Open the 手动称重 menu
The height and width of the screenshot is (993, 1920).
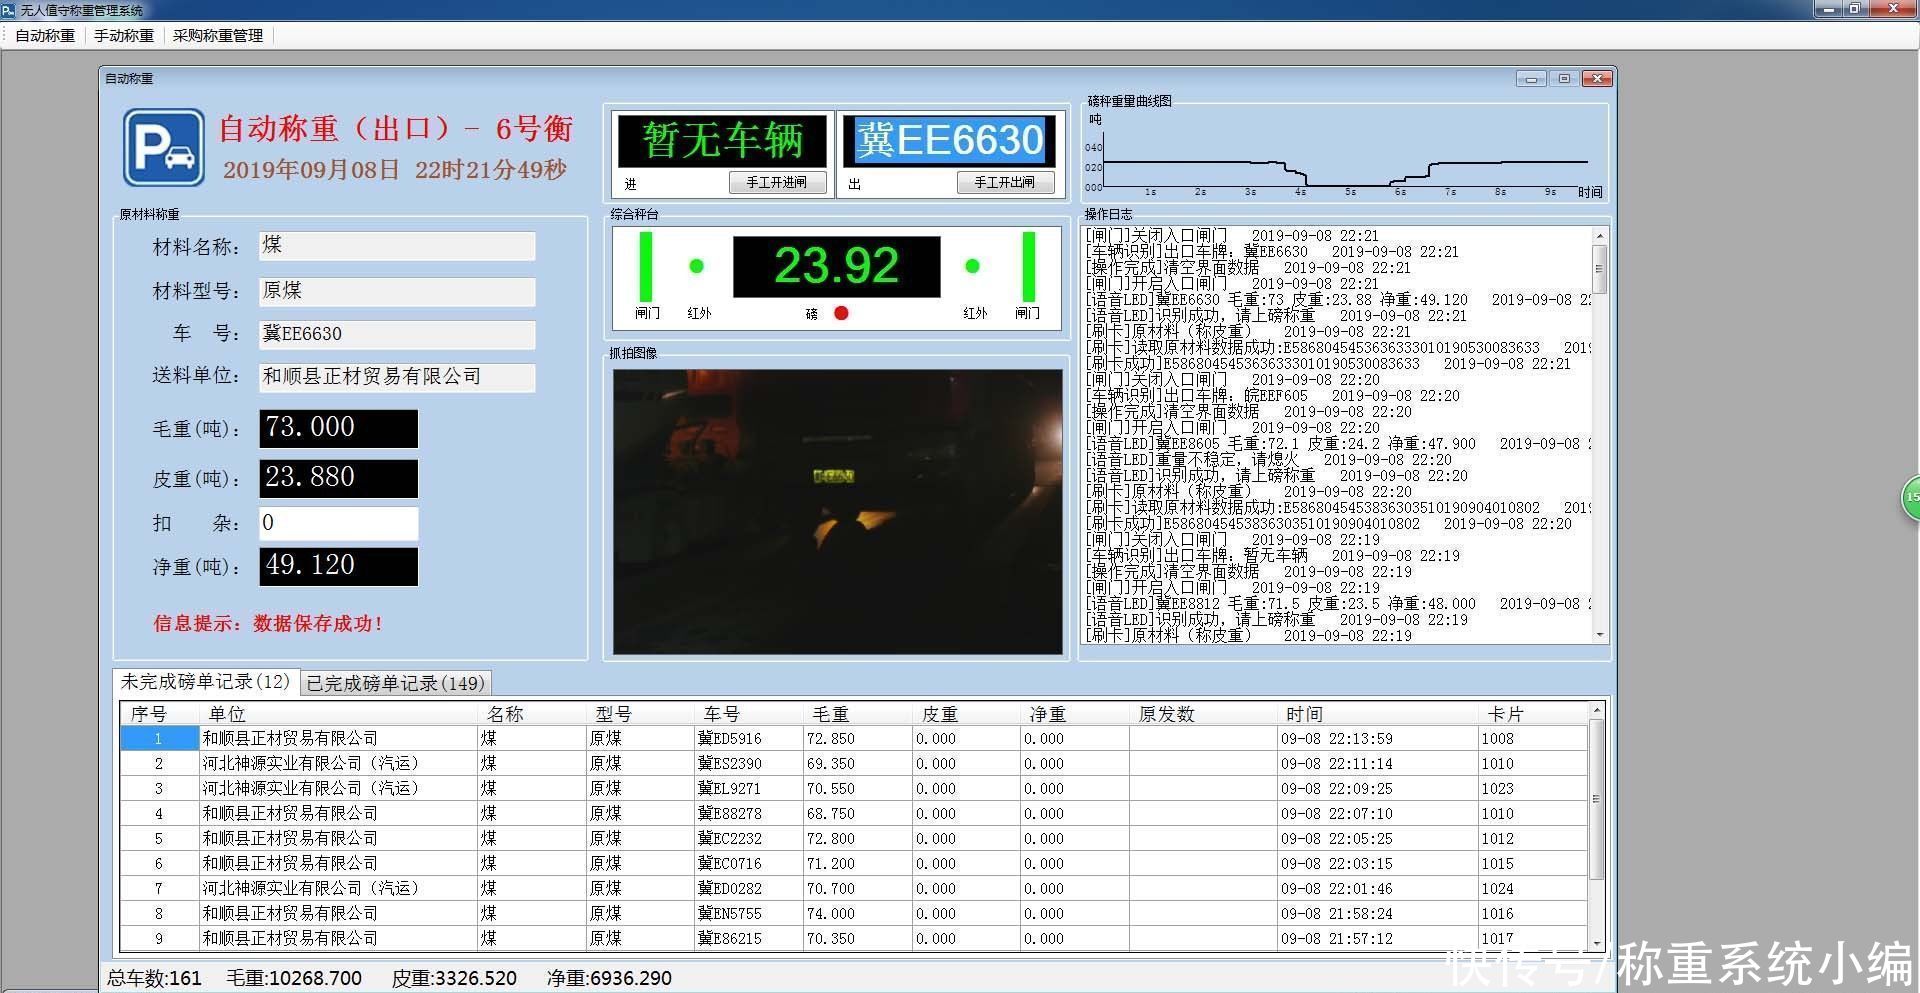click(124, 36)
